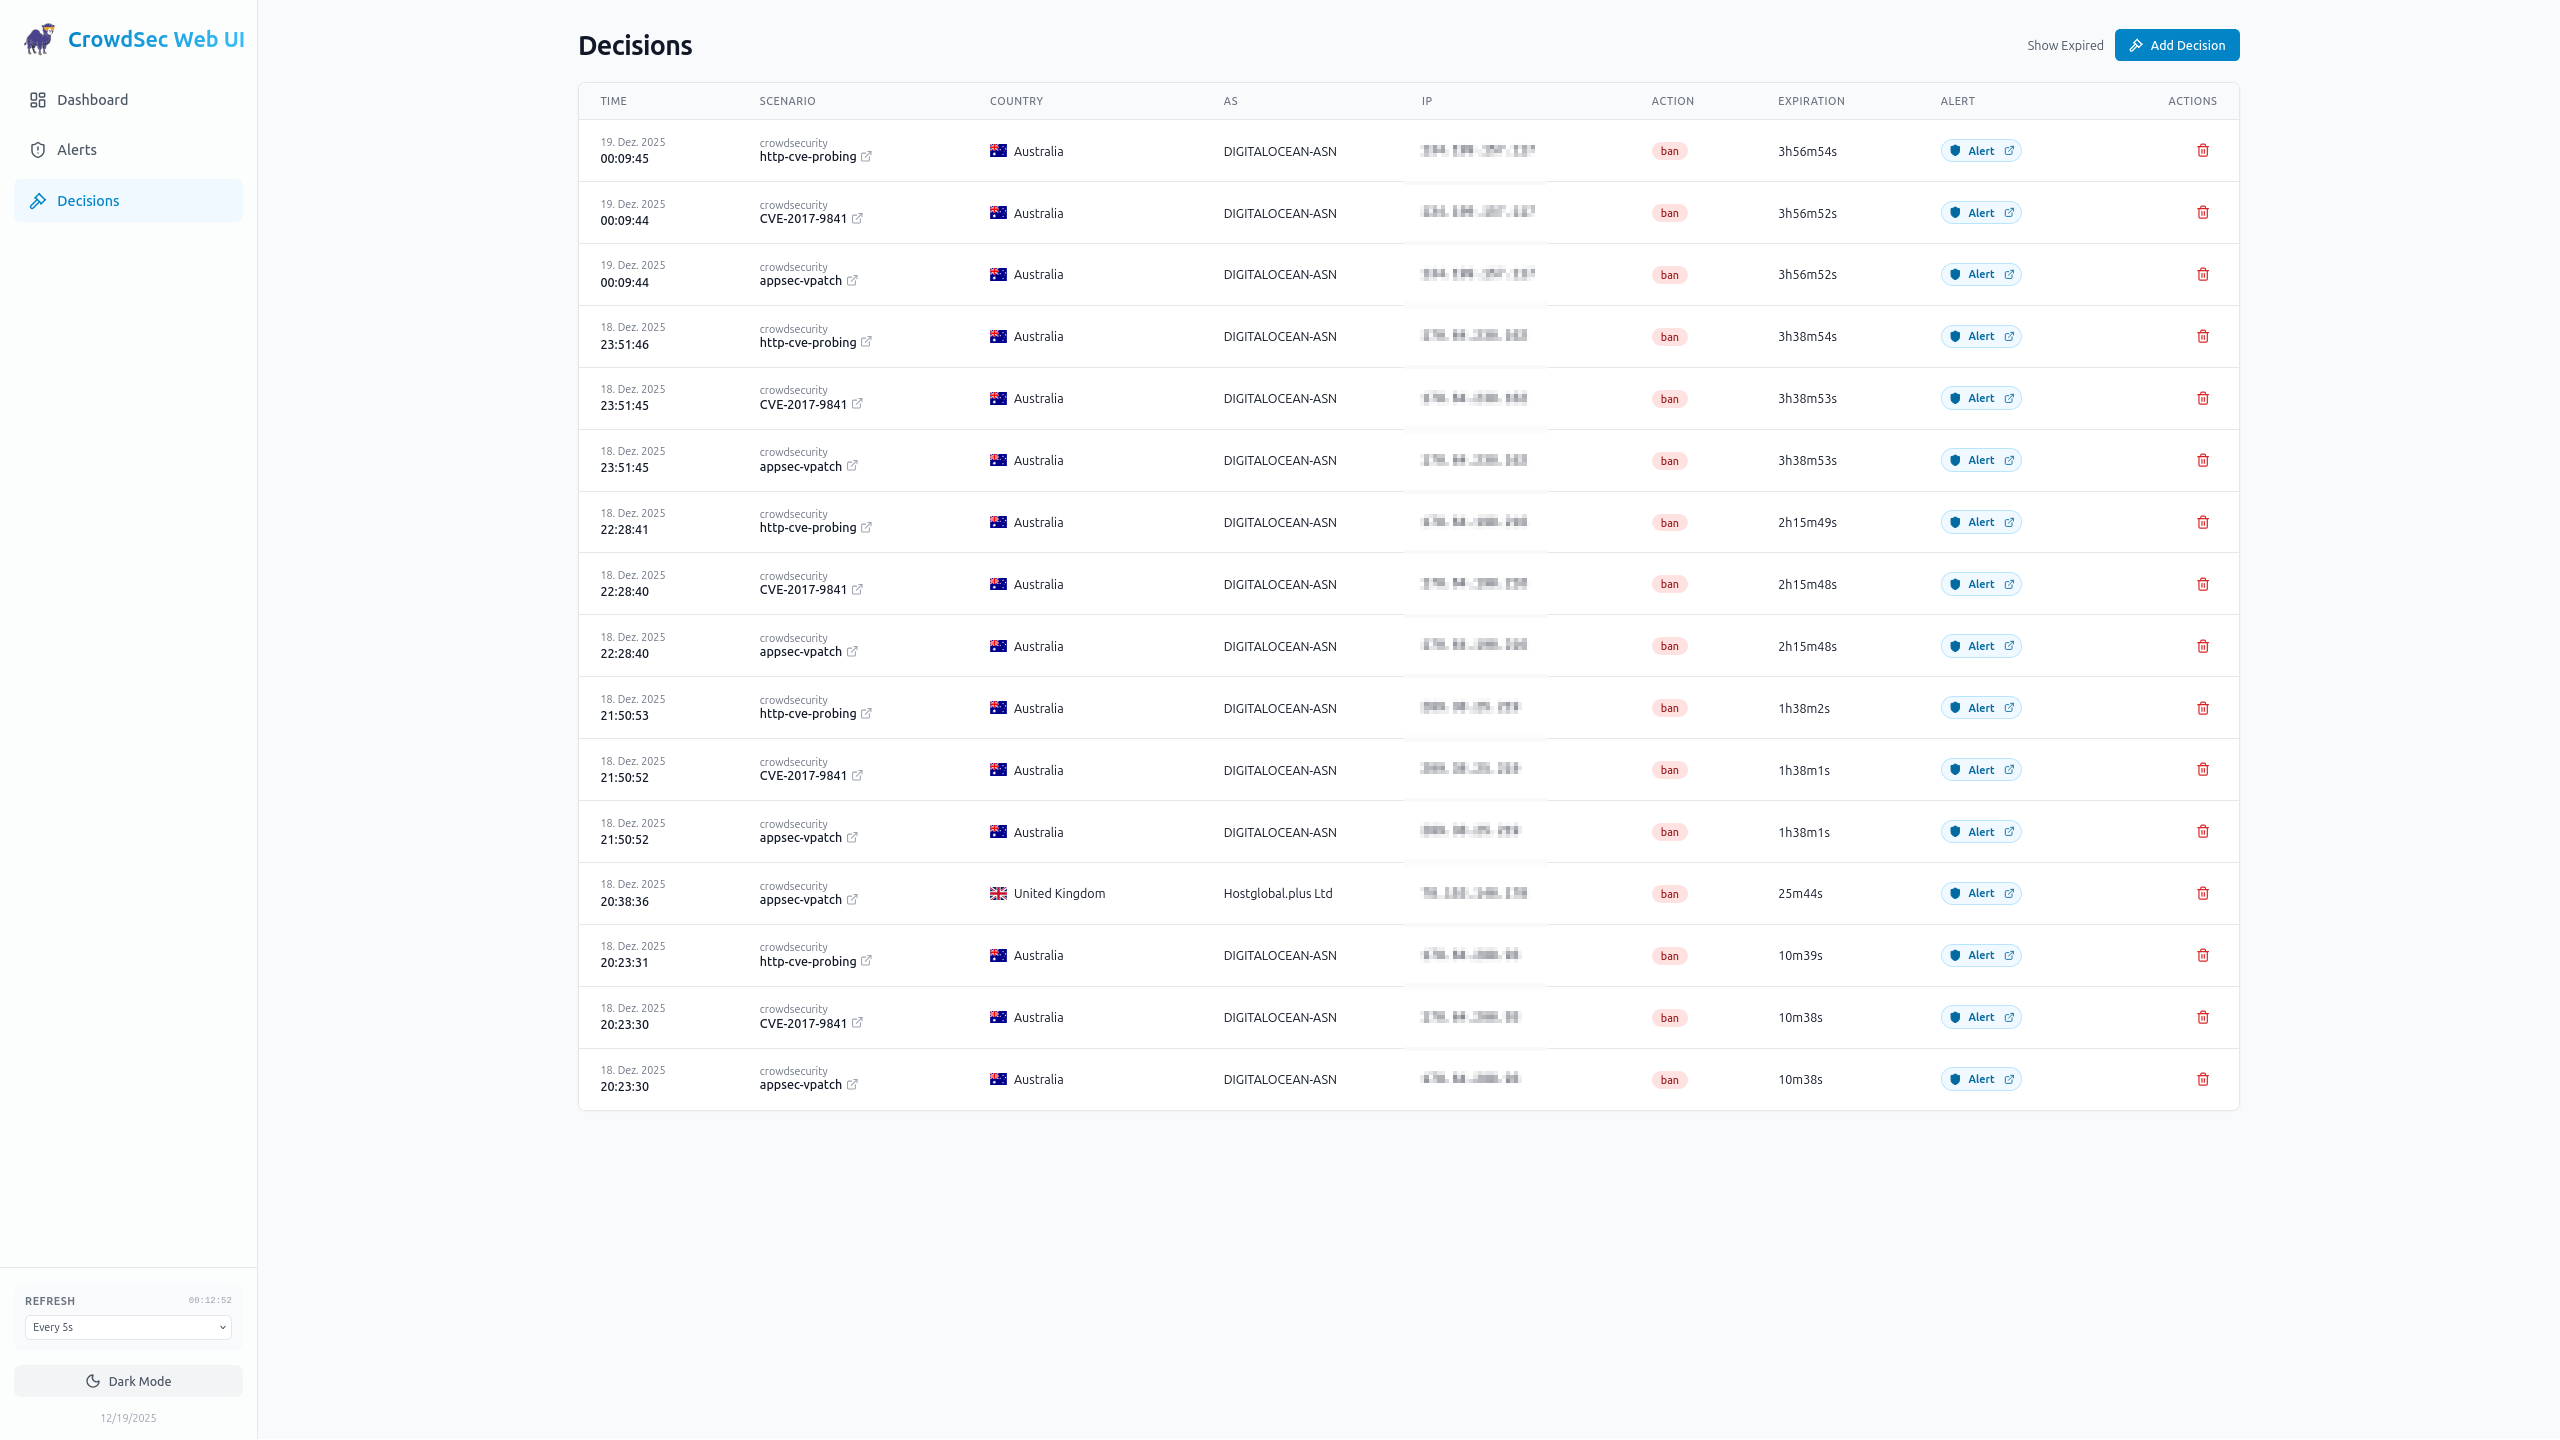Open the Refresh interval dropdown
The width and height of the screenshot is (2560, 1440).
tap(128, 1327)
